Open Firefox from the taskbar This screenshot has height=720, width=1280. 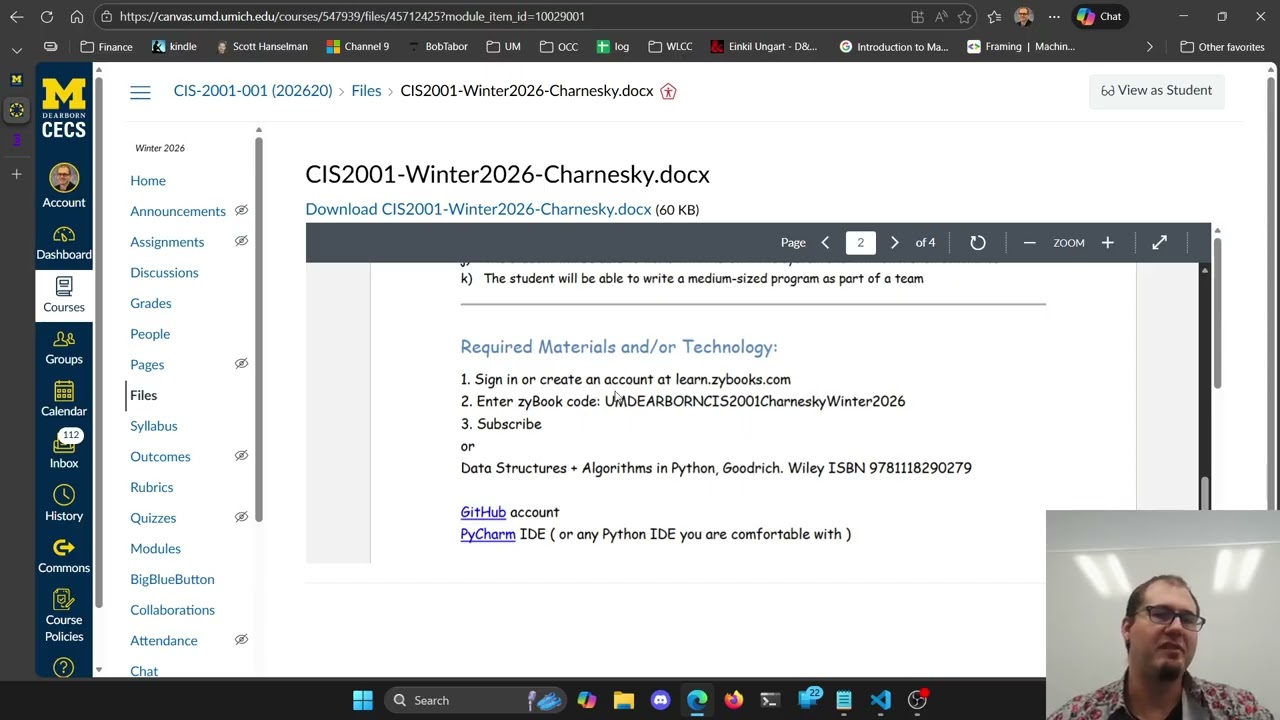pyautogui.click(x=734, y=700)
